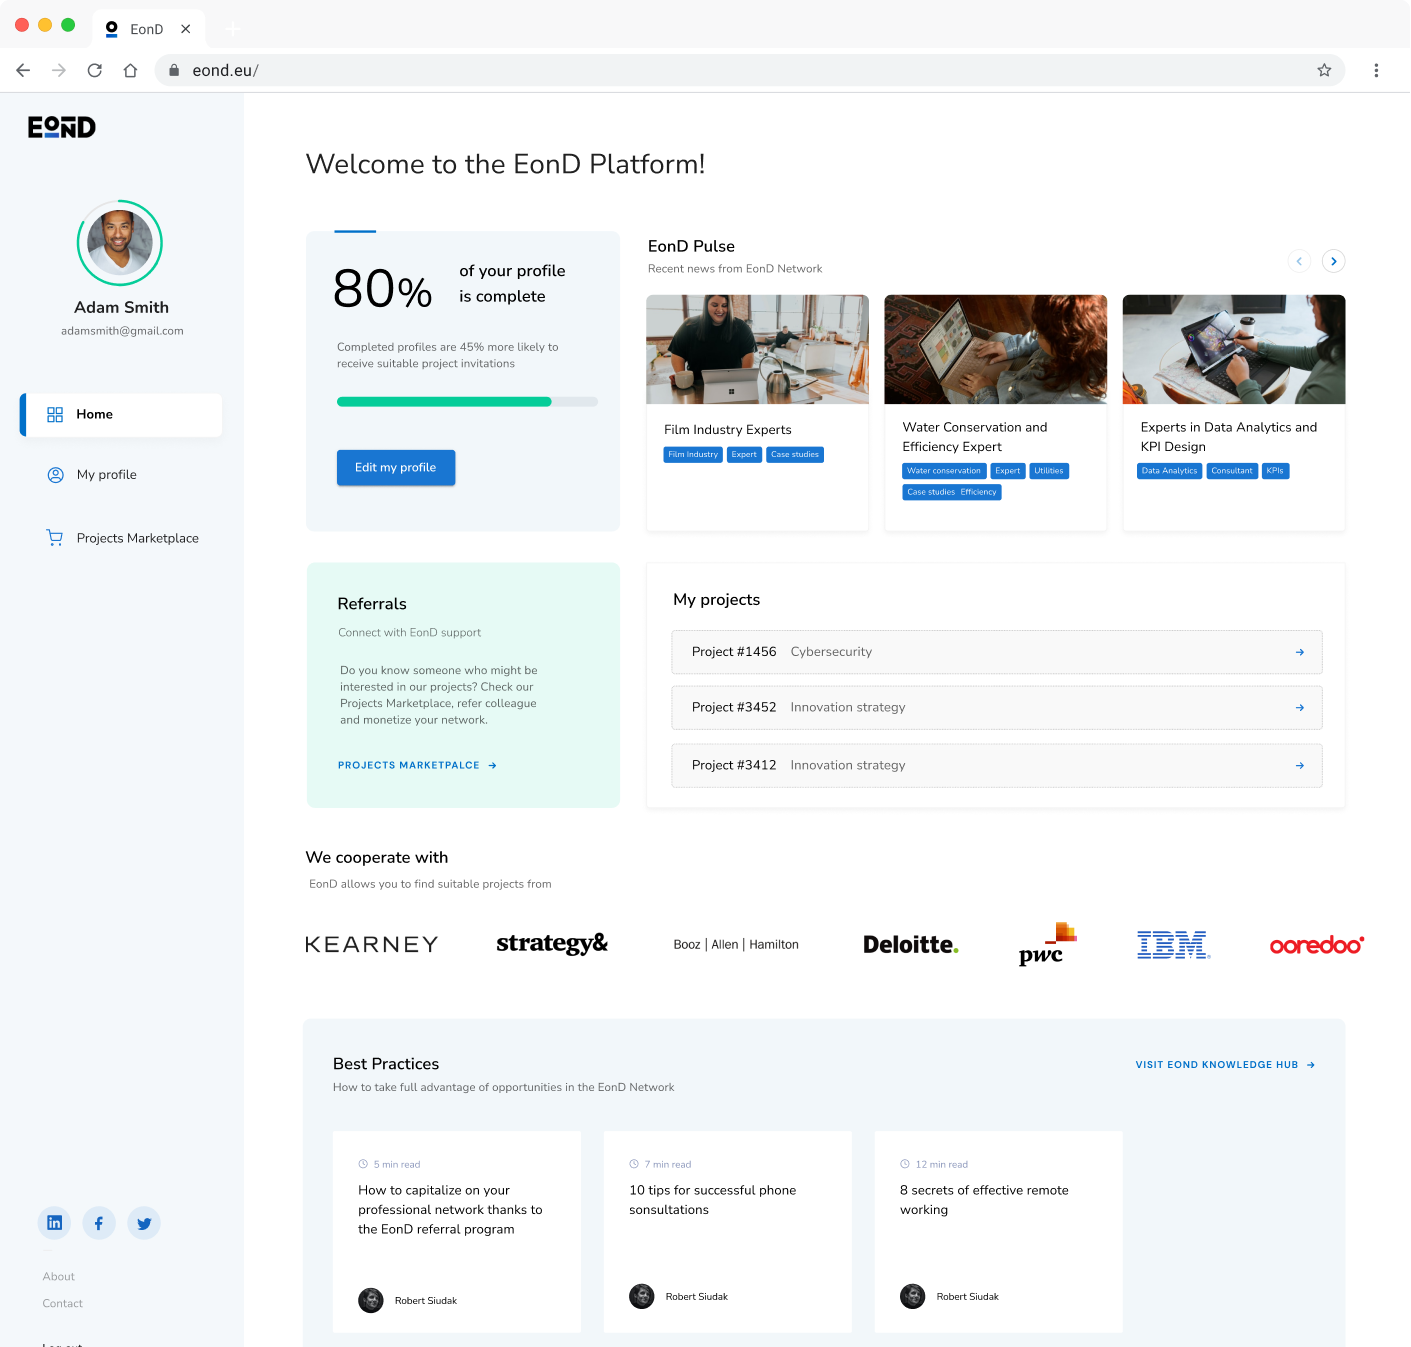Click the Edit my profile button
1411x1347 pixels.
click(x=395, y=467)
